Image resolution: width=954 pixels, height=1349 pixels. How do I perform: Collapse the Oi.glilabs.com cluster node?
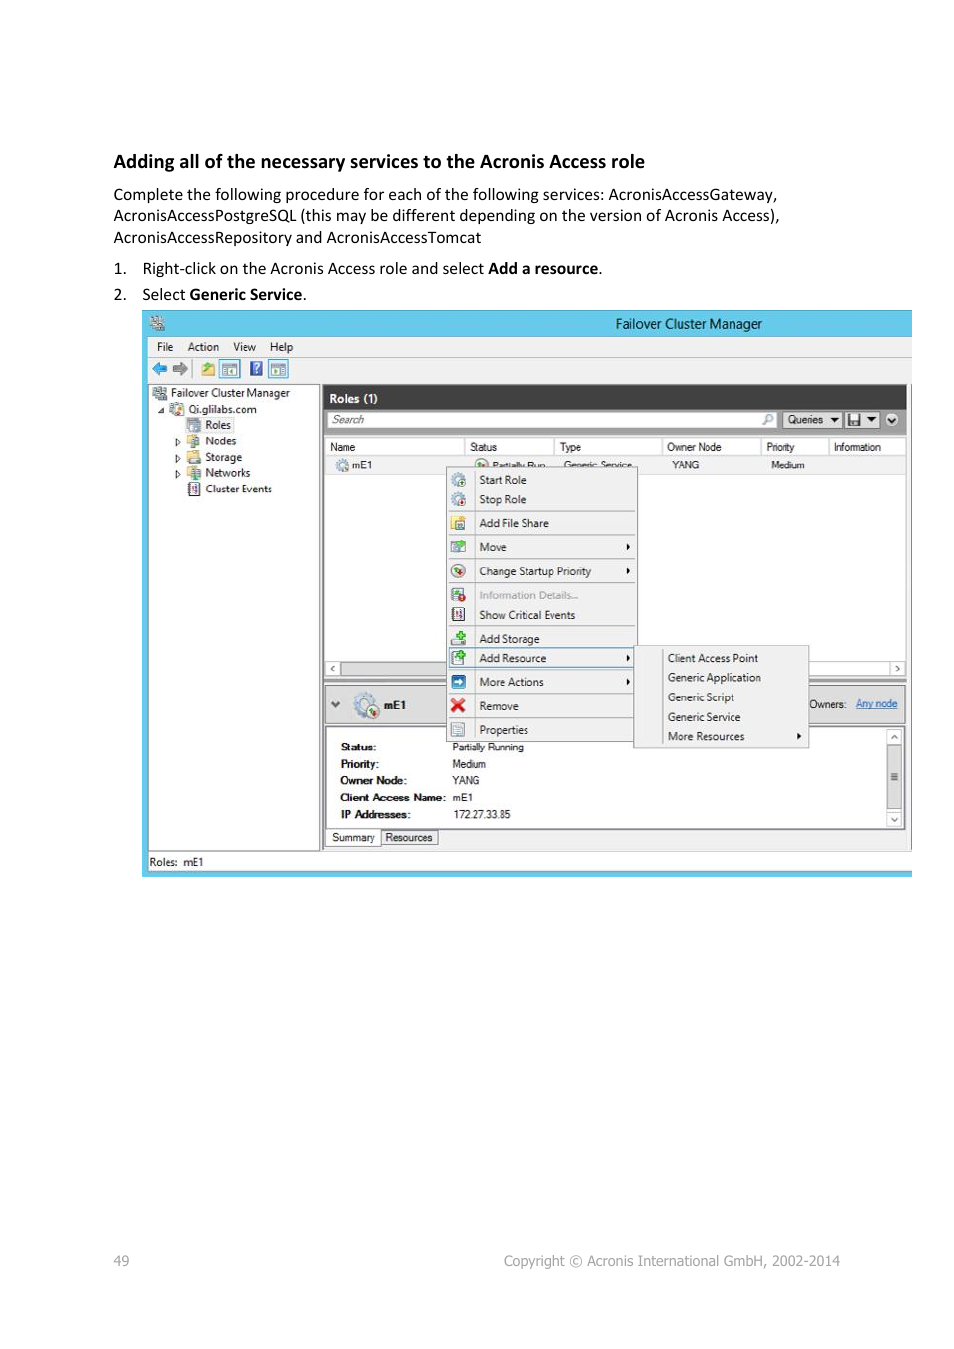click(161, 410)
